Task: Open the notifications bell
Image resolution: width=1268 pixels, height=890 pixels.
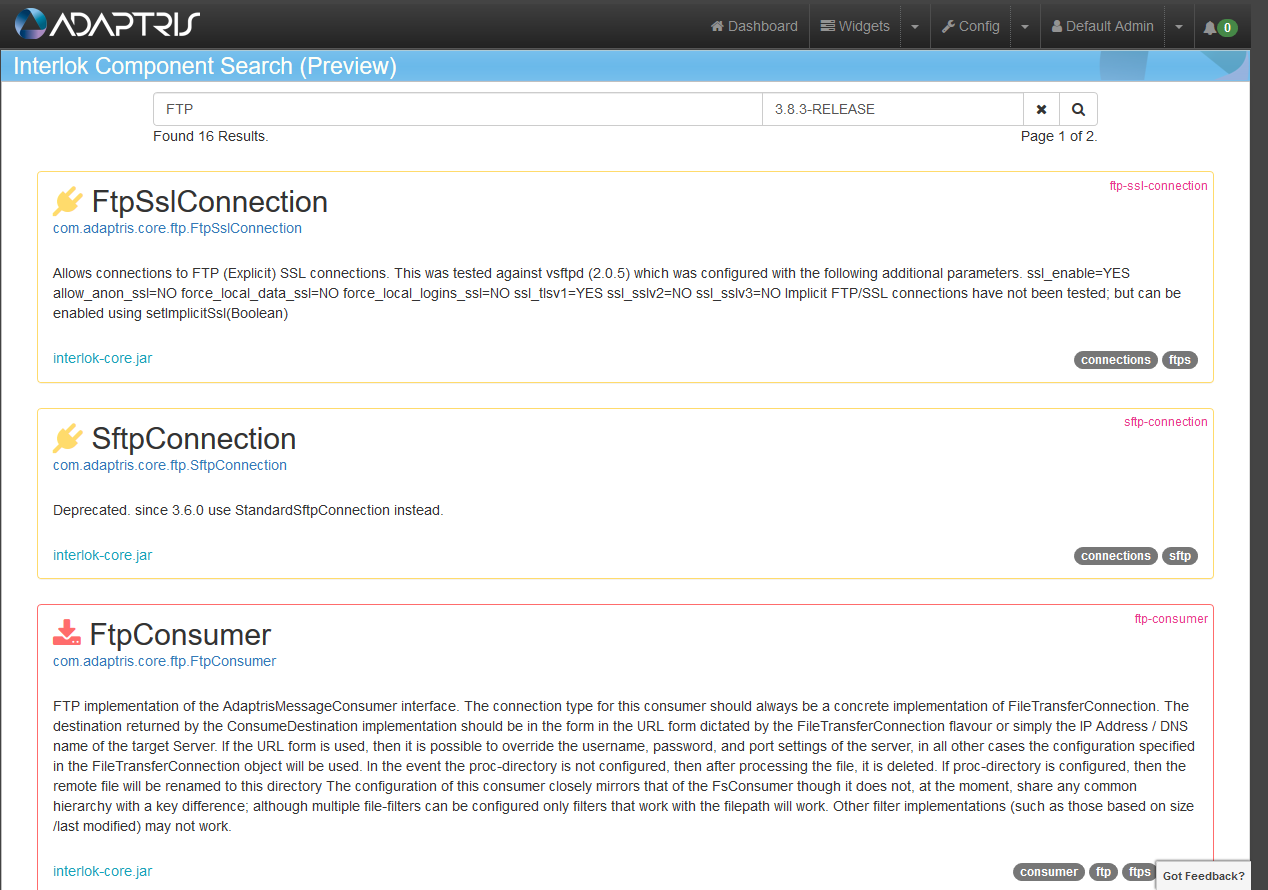Action: 1220,27
